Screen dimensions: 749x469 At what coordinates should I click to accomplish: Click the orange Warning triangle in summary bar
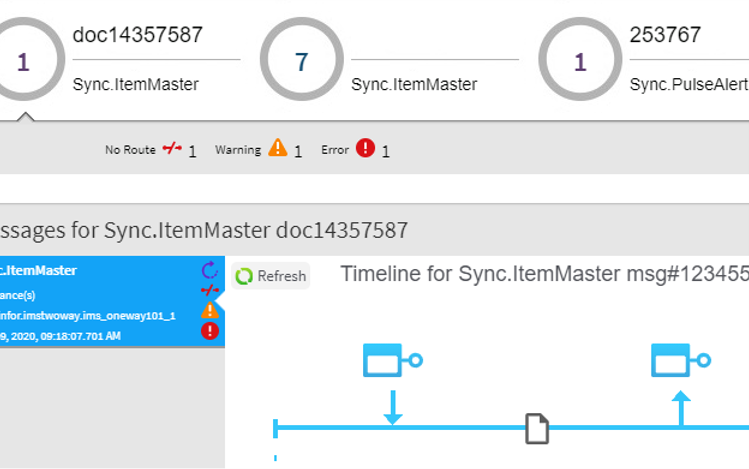[x=278, y=148]
